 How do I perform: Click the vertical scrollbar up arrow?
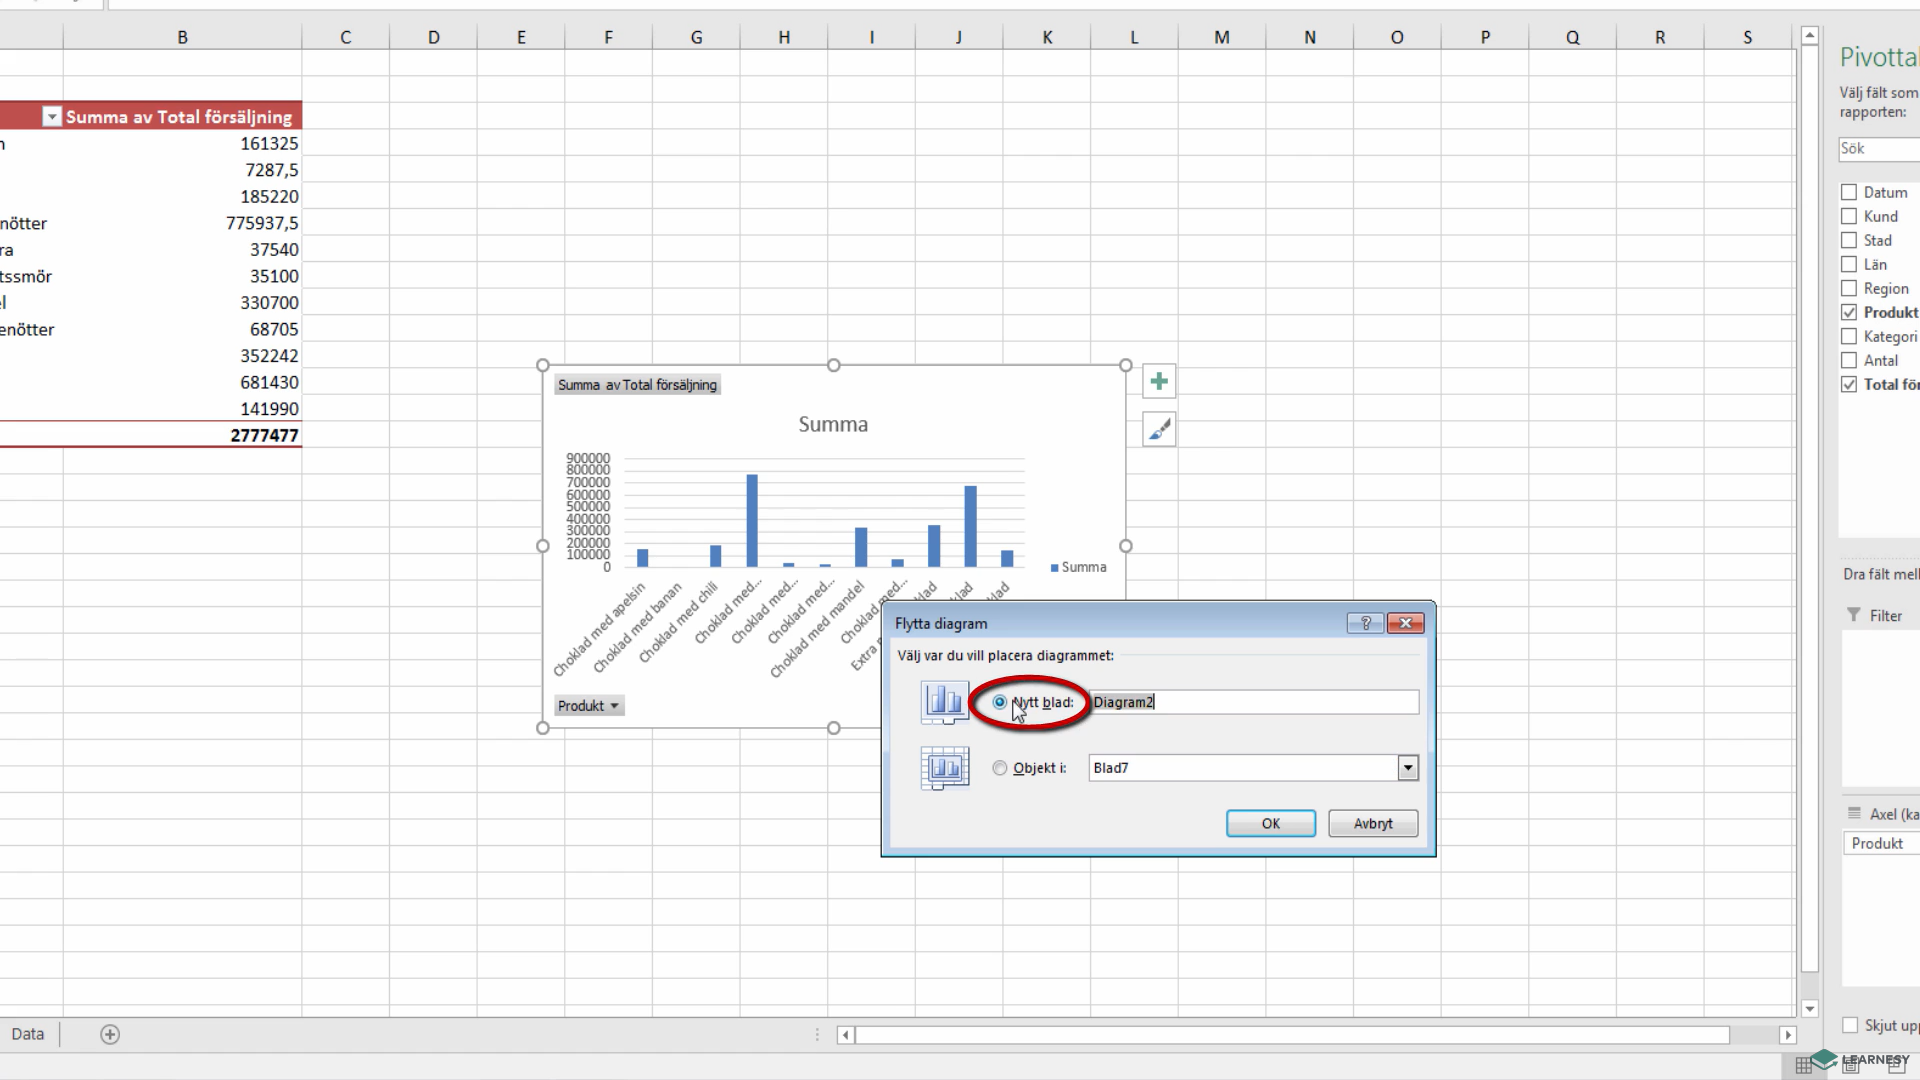pos(1809,36)
